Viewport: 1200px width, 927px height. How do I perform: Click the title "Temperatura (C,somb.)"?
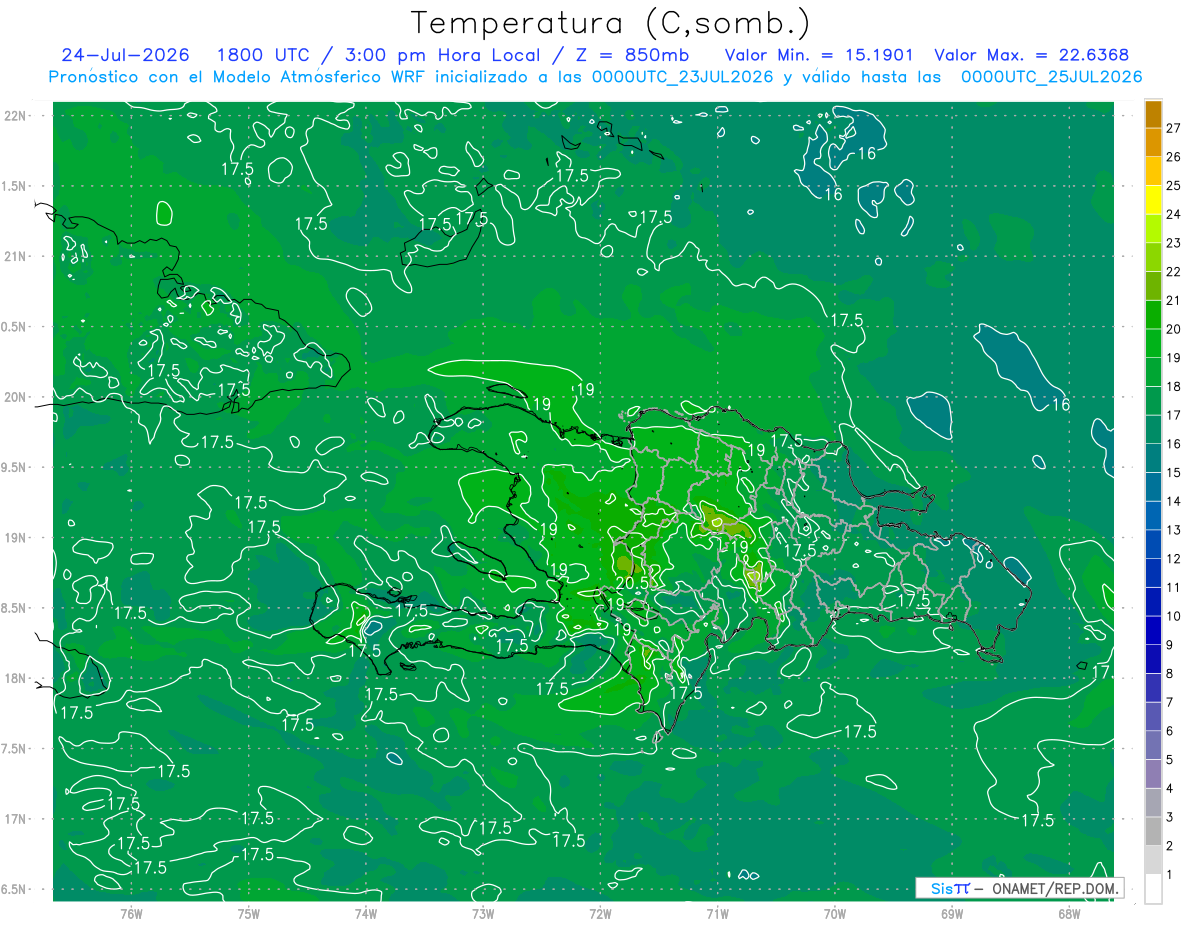point(610,23)
